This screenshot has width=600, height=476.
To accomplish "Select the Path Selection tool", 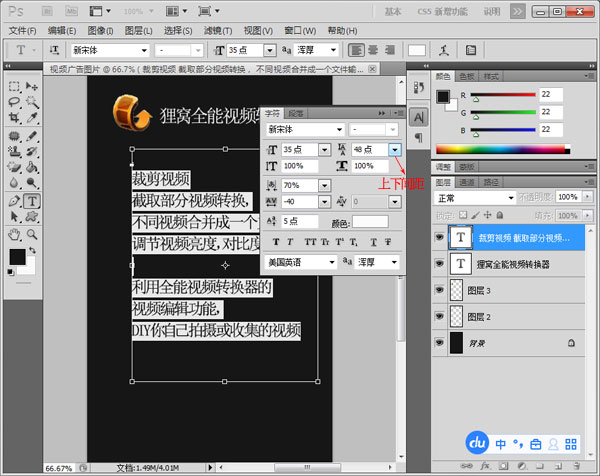I will (15, 217).
